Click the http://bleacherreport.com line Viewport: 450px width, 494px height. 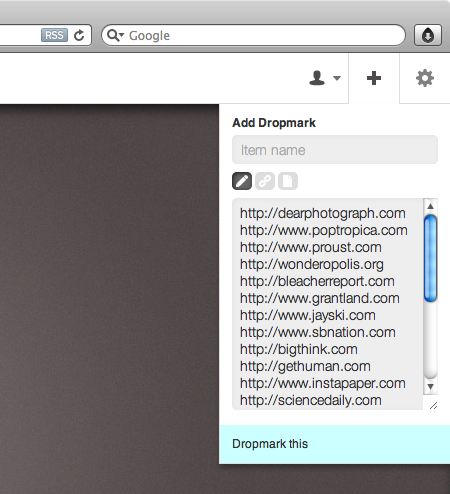coord(317,281)
